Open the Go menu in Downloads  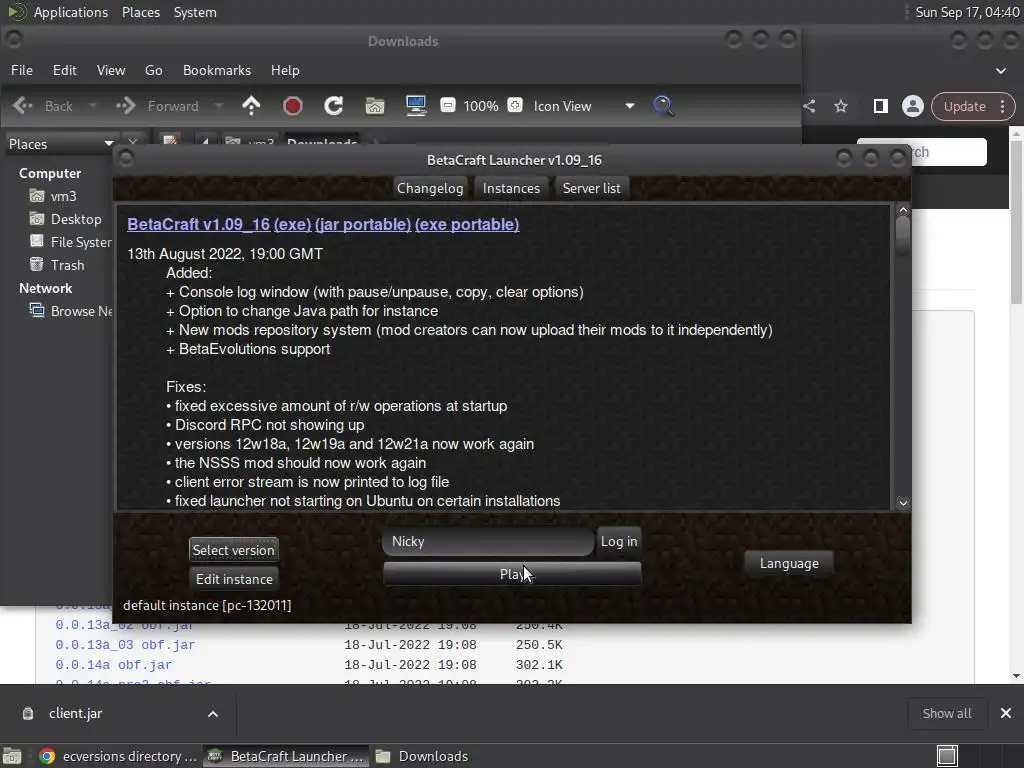153,70
